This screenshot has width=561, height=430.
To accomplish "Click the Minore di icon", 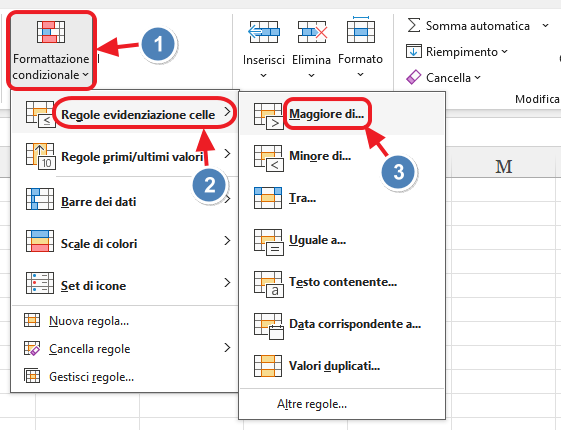I will pos(269,158).
